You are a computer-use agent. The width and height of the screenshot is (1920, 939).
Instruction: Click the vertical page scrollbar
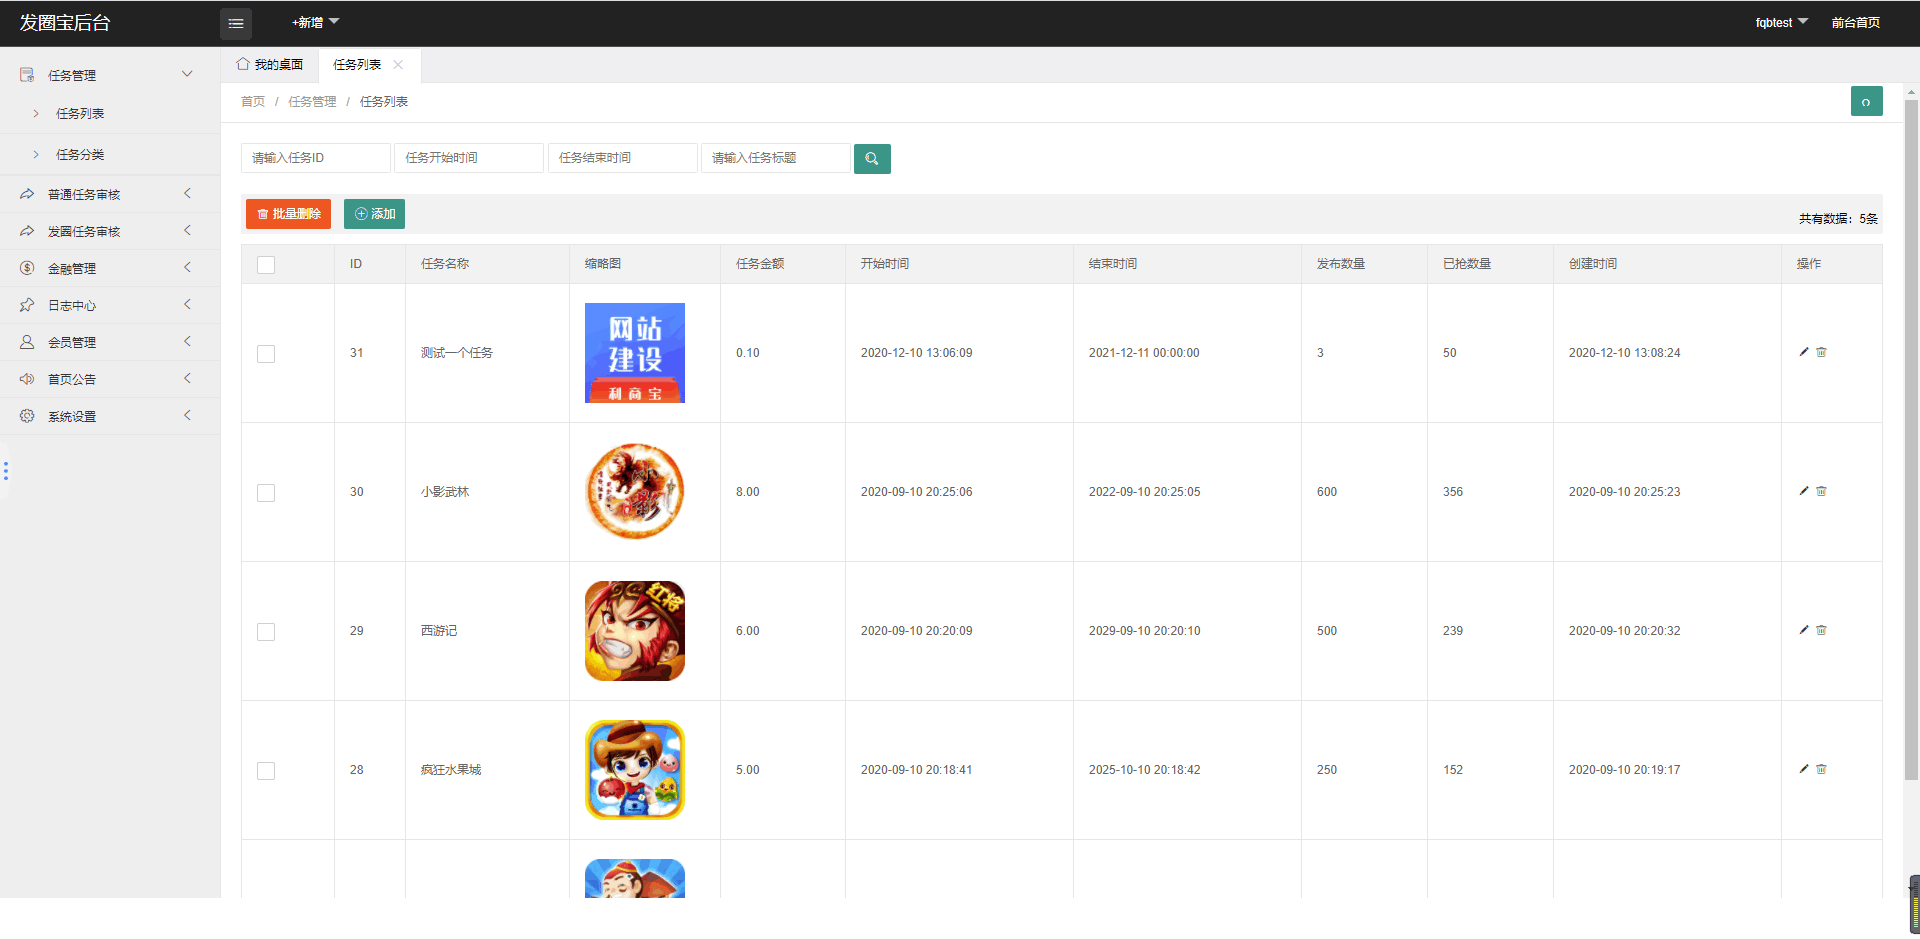tap(1911, 440)
